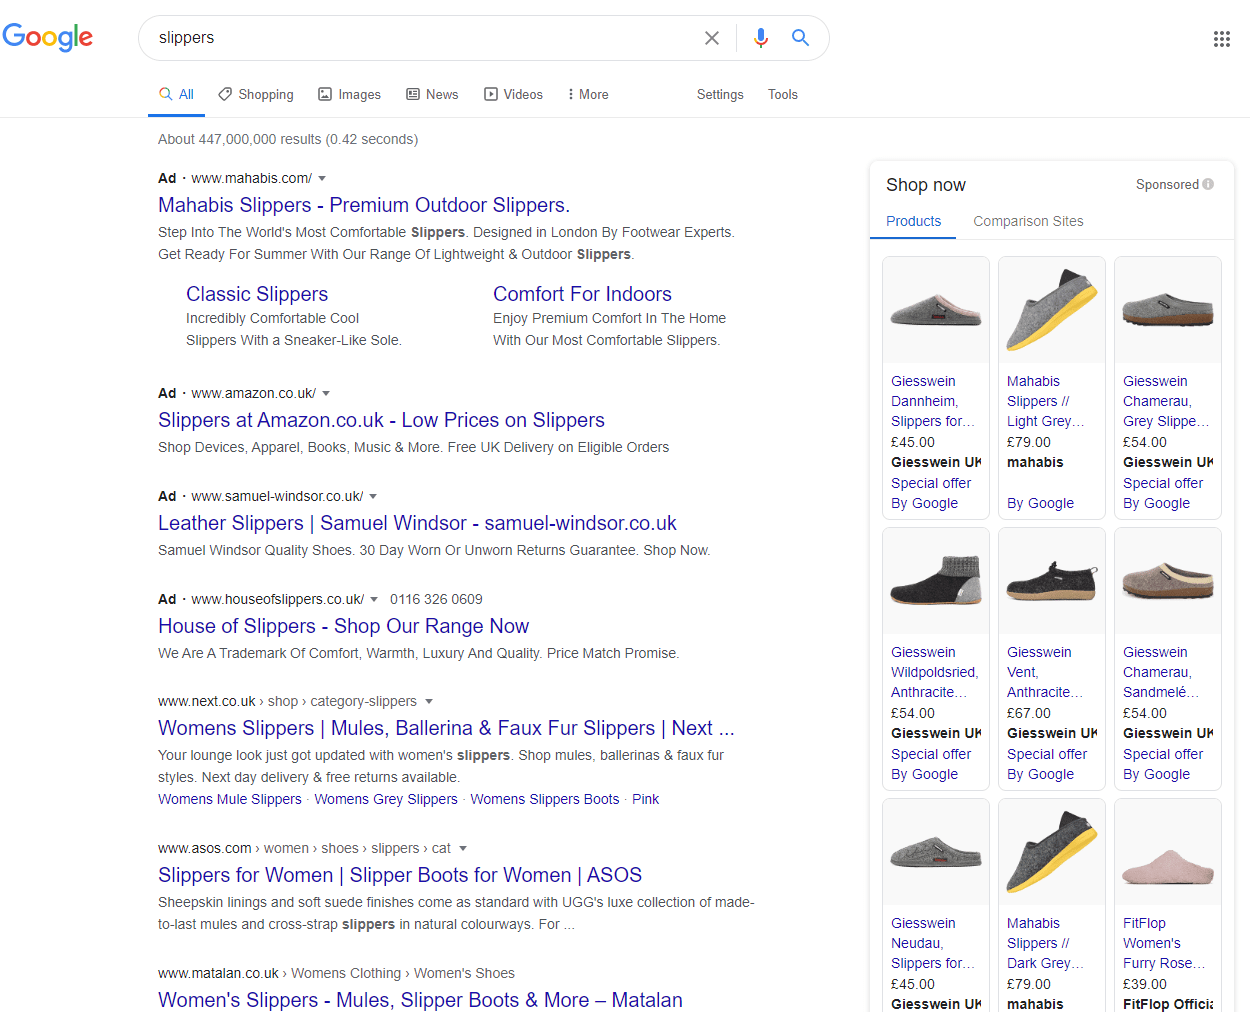Image resolution: width=1250 pixels, height=1012 pixels.
Task: Open Giesswein Dannheim product title link
Action: pyautogui.click(x=933, y=401)
